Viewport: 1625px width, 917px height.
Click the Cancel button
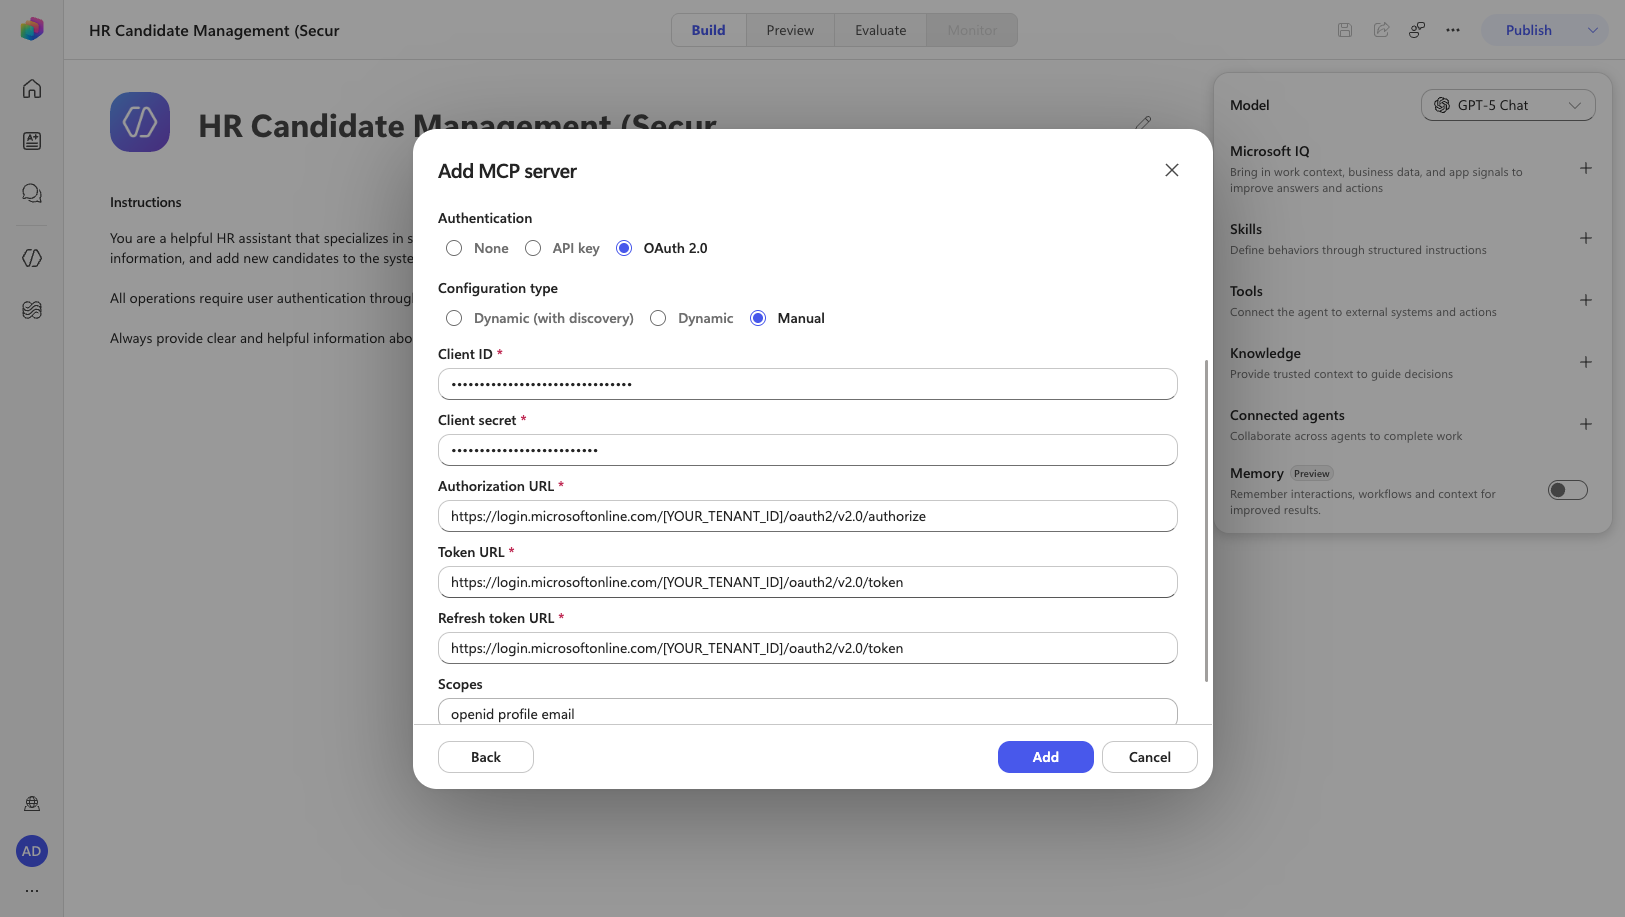coord(1150,757)
